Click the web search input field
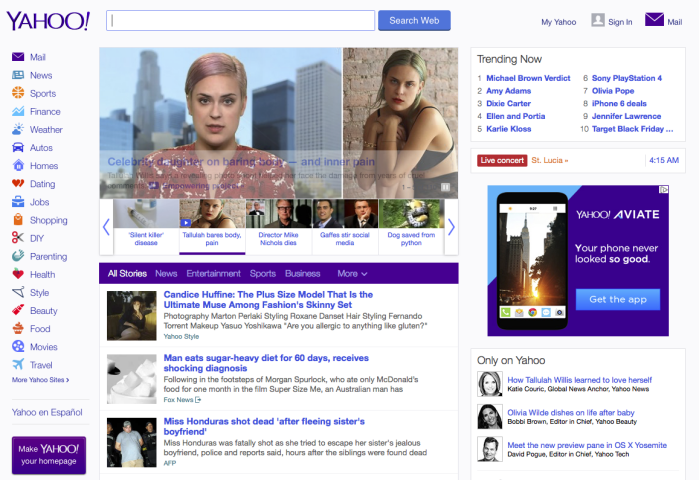The height and width of the screenshot is (480, 699). coord(240,21)
